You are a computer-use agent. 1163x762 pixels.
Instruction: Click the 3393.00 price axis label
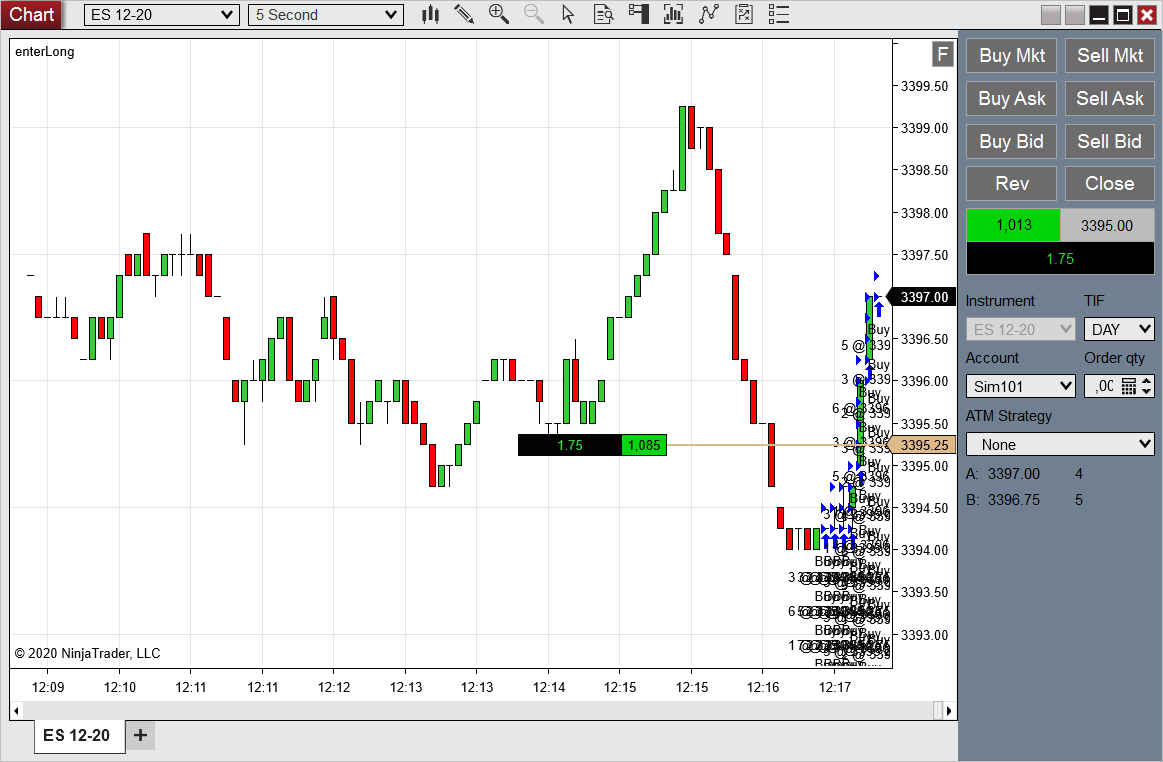coord(924,635)
